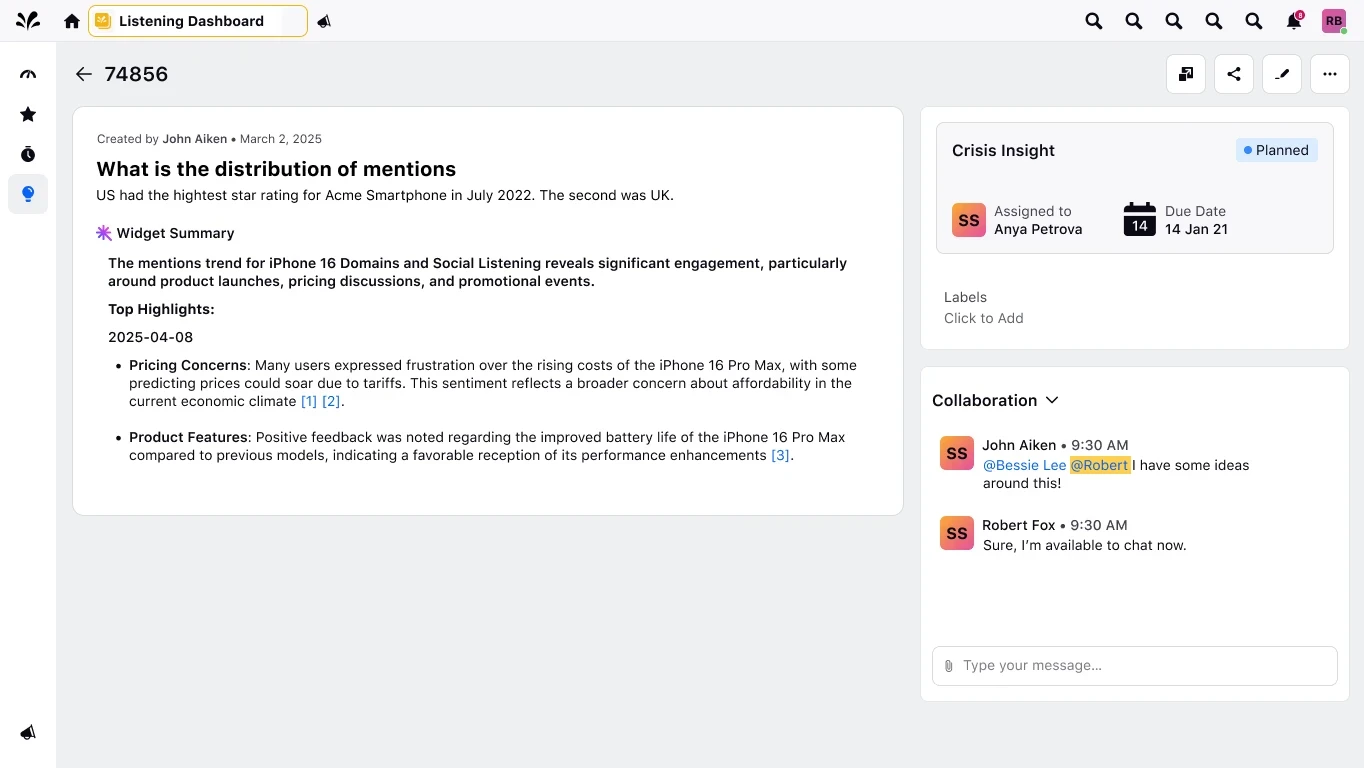Focus the 'Type your message...' input
1364x768 pixels.
pos(1134,666)
